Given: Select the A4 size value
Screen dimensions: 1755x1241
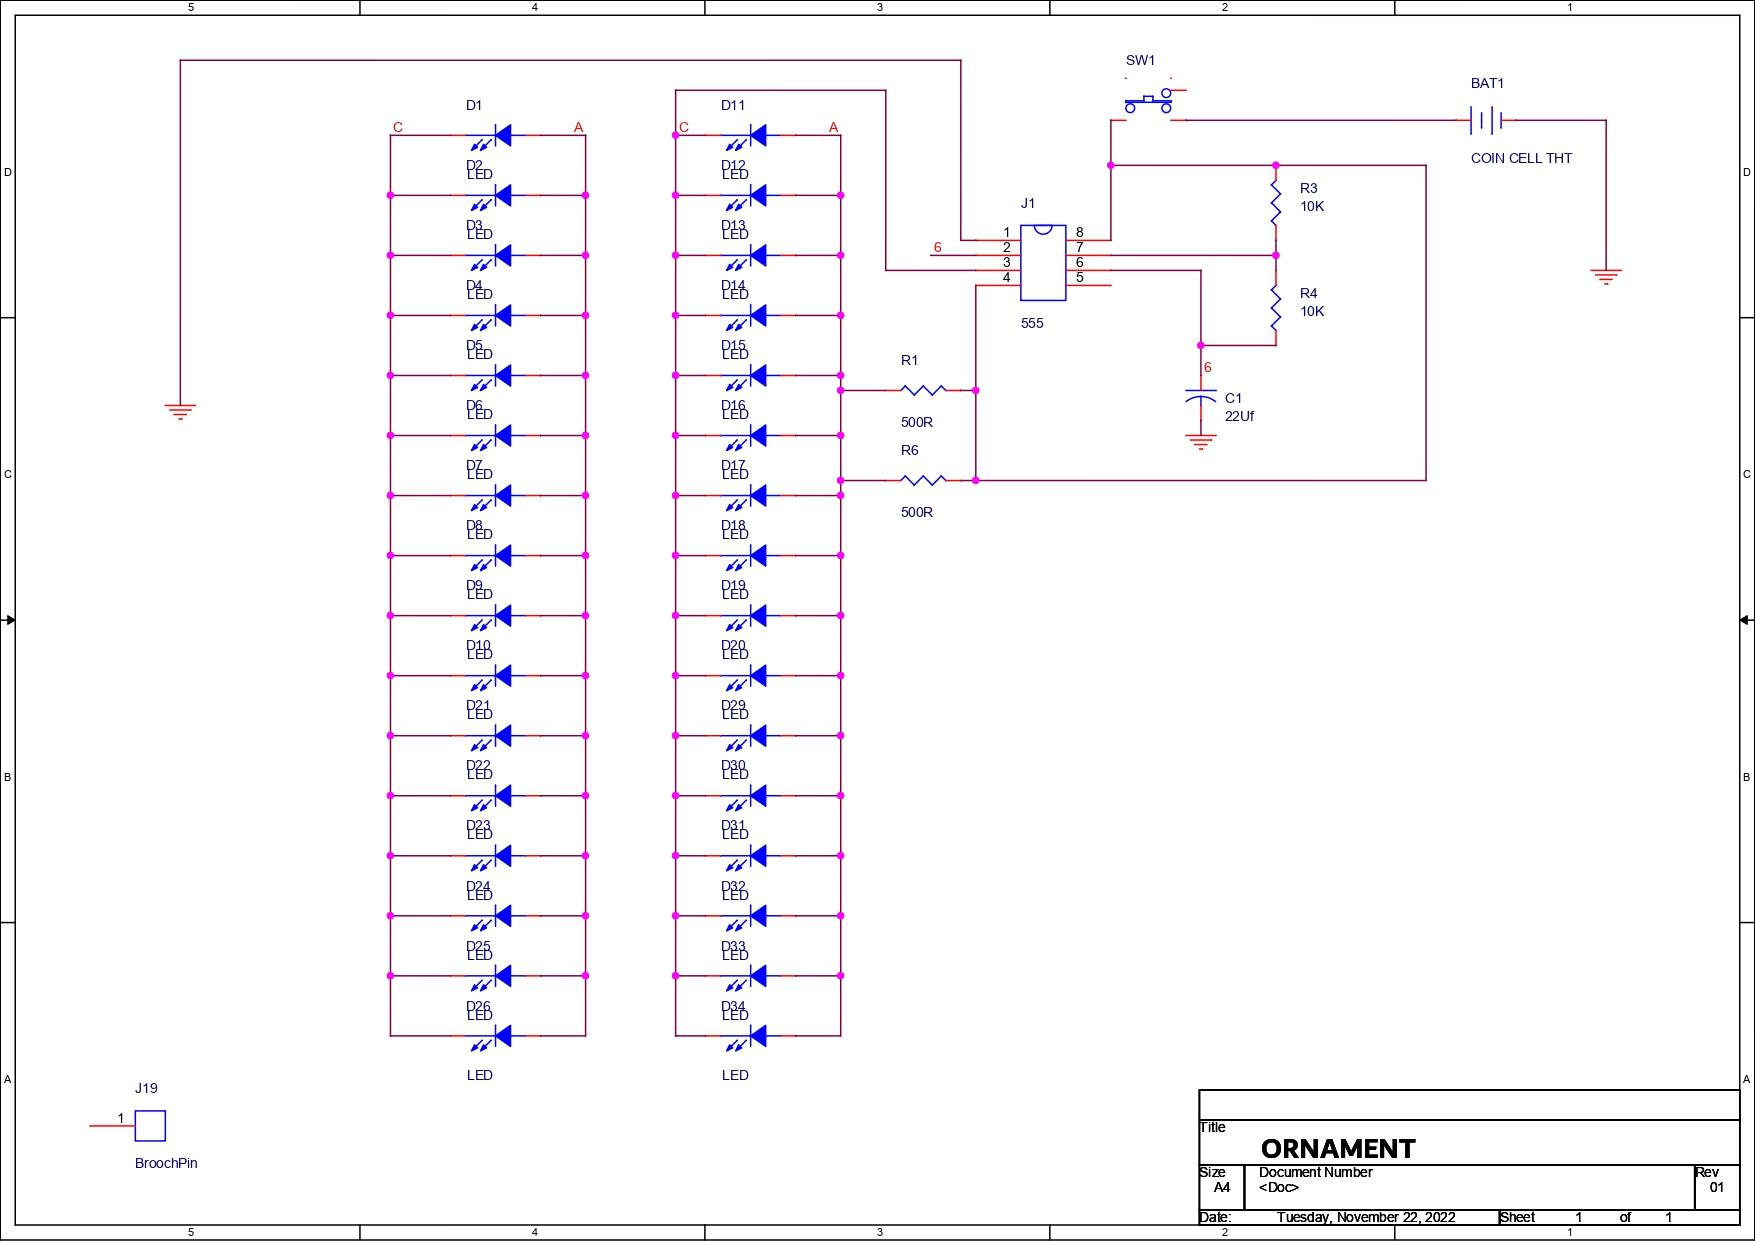Looking at the screenshot, I should pos(1222,1187).
